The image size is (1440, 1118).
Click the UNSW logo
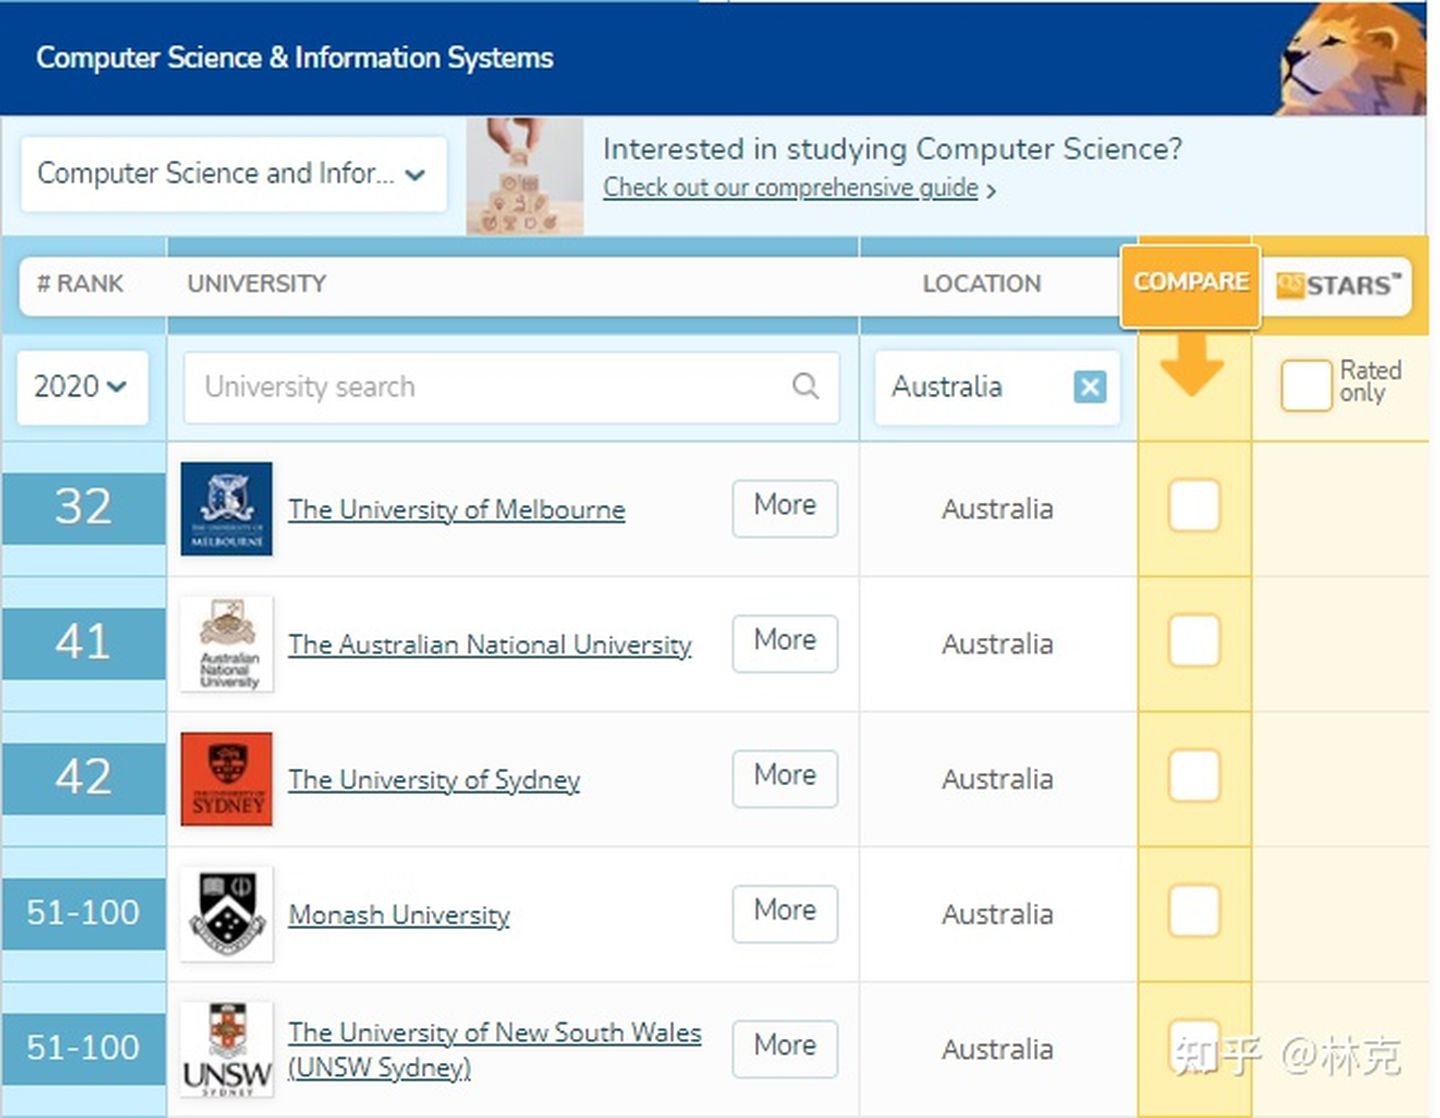(x=227, y=1049)
